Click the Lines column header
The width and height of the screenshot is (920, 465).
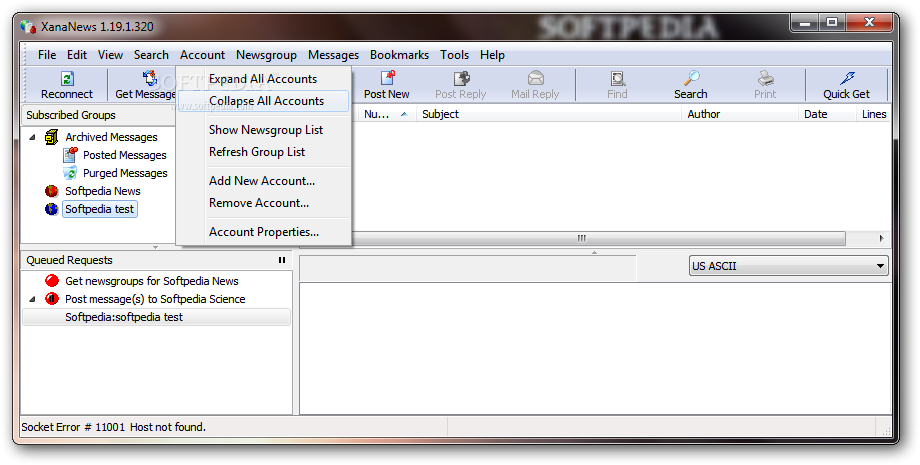point(874,114)
